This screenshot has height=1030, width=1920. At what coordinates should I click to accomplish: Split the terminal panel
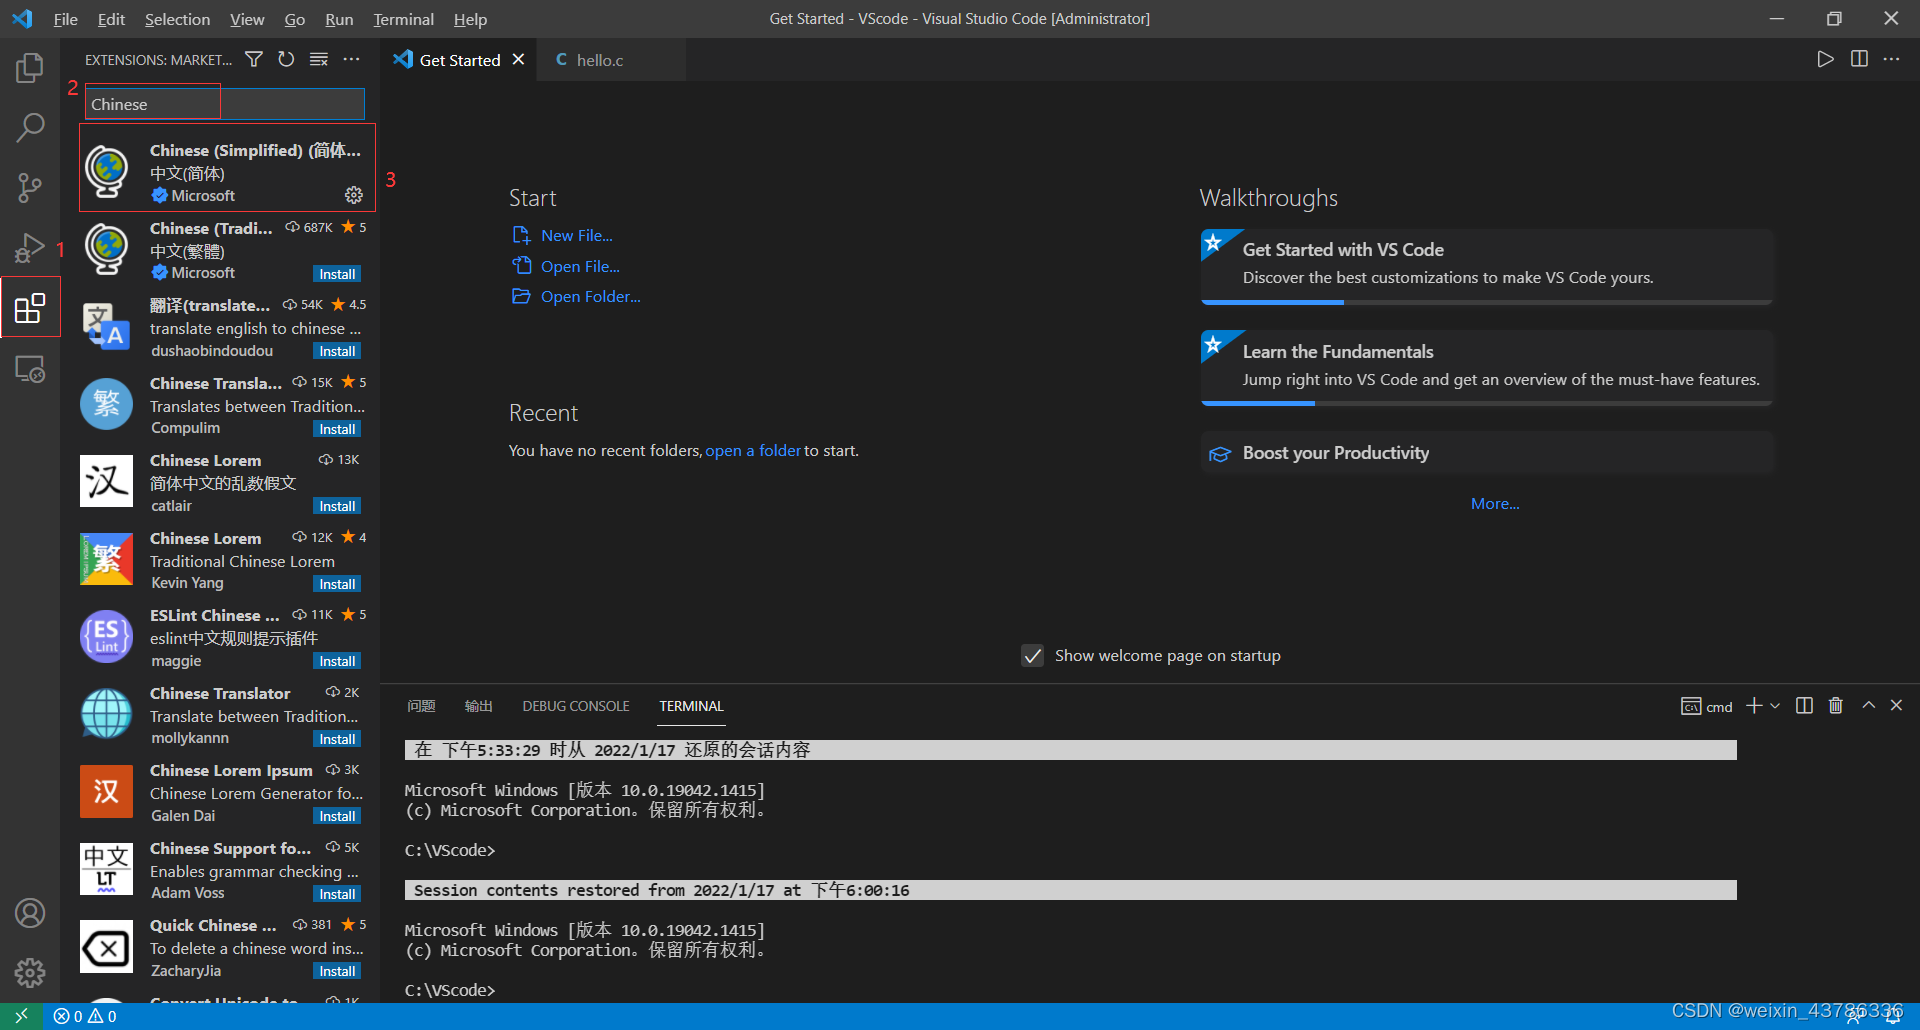point(1804,706)
